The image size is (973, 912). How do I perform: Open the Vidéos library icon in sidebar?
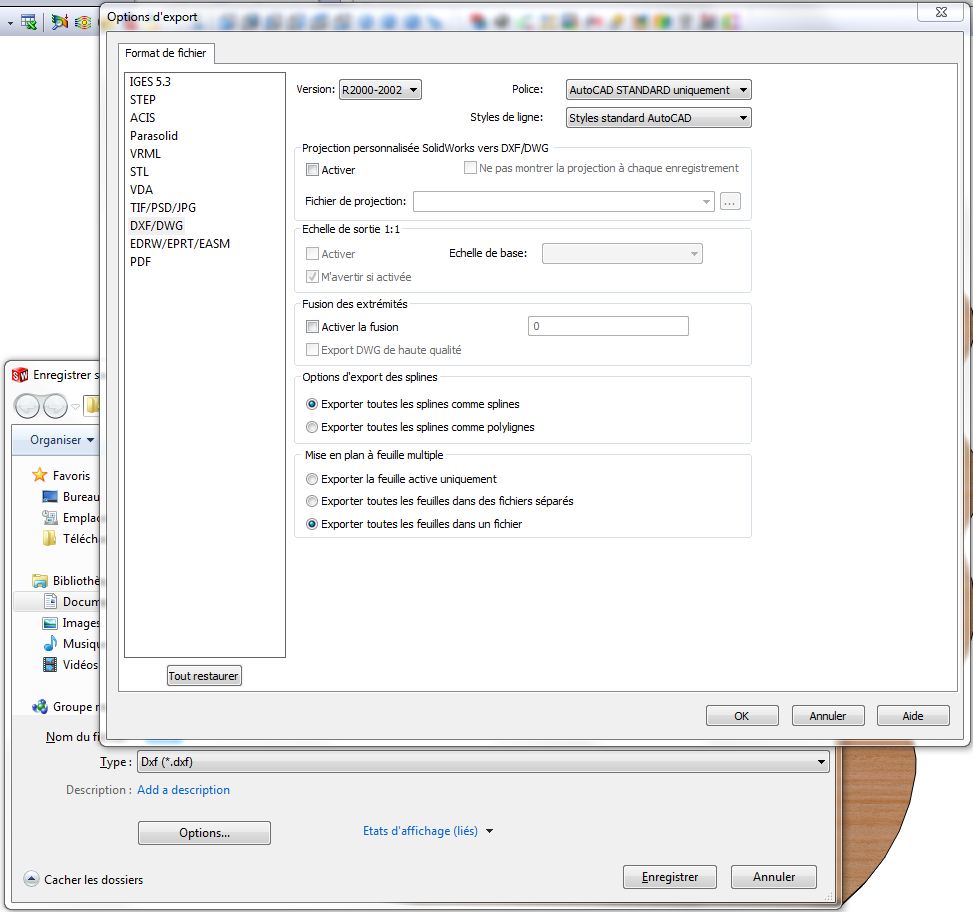pyautogui.click(x=50, y=664)
